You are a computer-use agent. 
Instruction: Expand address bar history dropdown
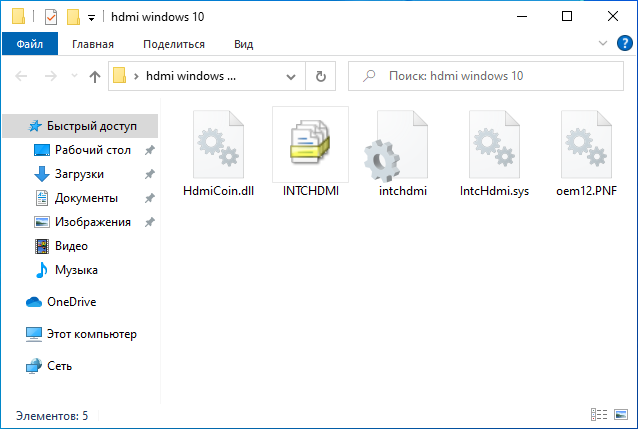(x=291, y=77)
